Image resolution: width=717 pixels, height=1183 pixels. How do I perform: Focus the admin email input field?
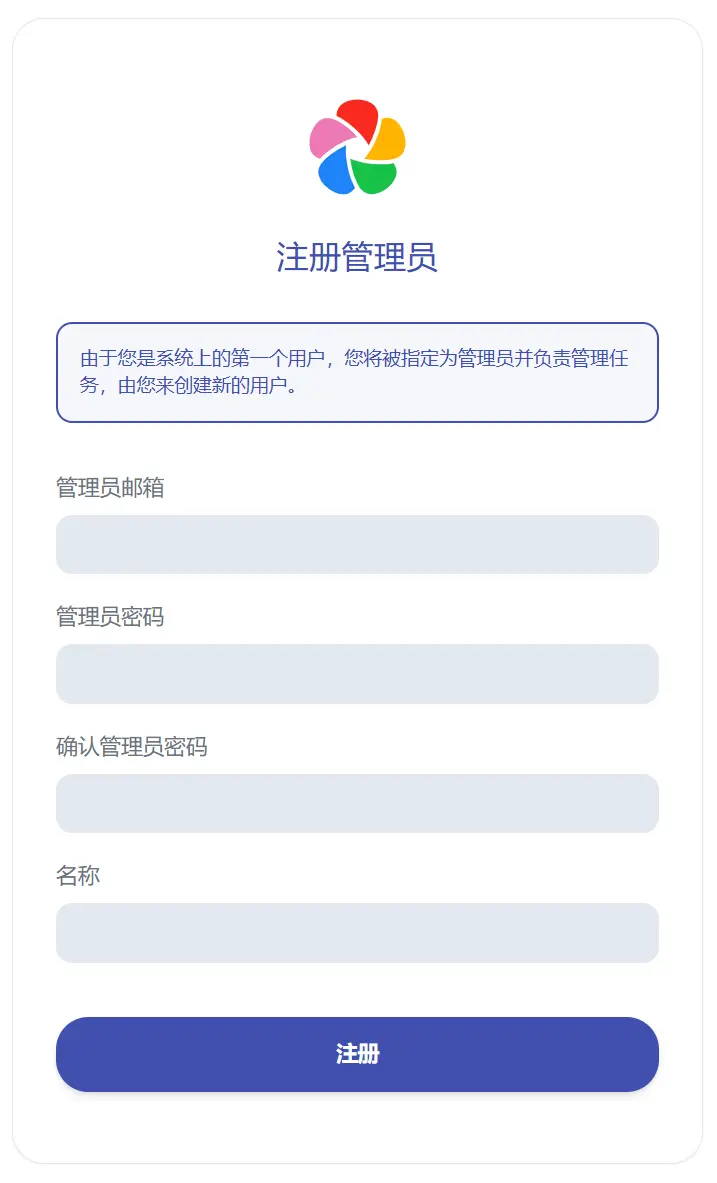tap(357, 545)
